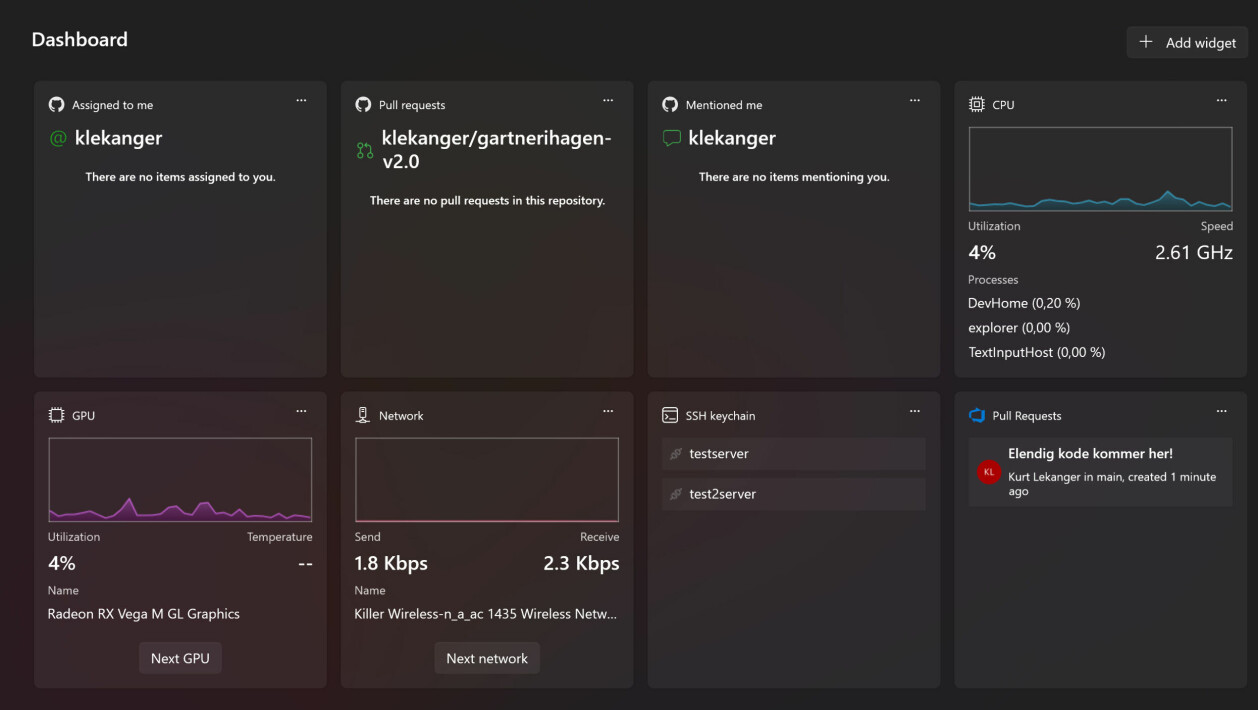This screenshot has width=1258, height=710.
Task: Click the Next network button
Action: [x=487, y=658]
